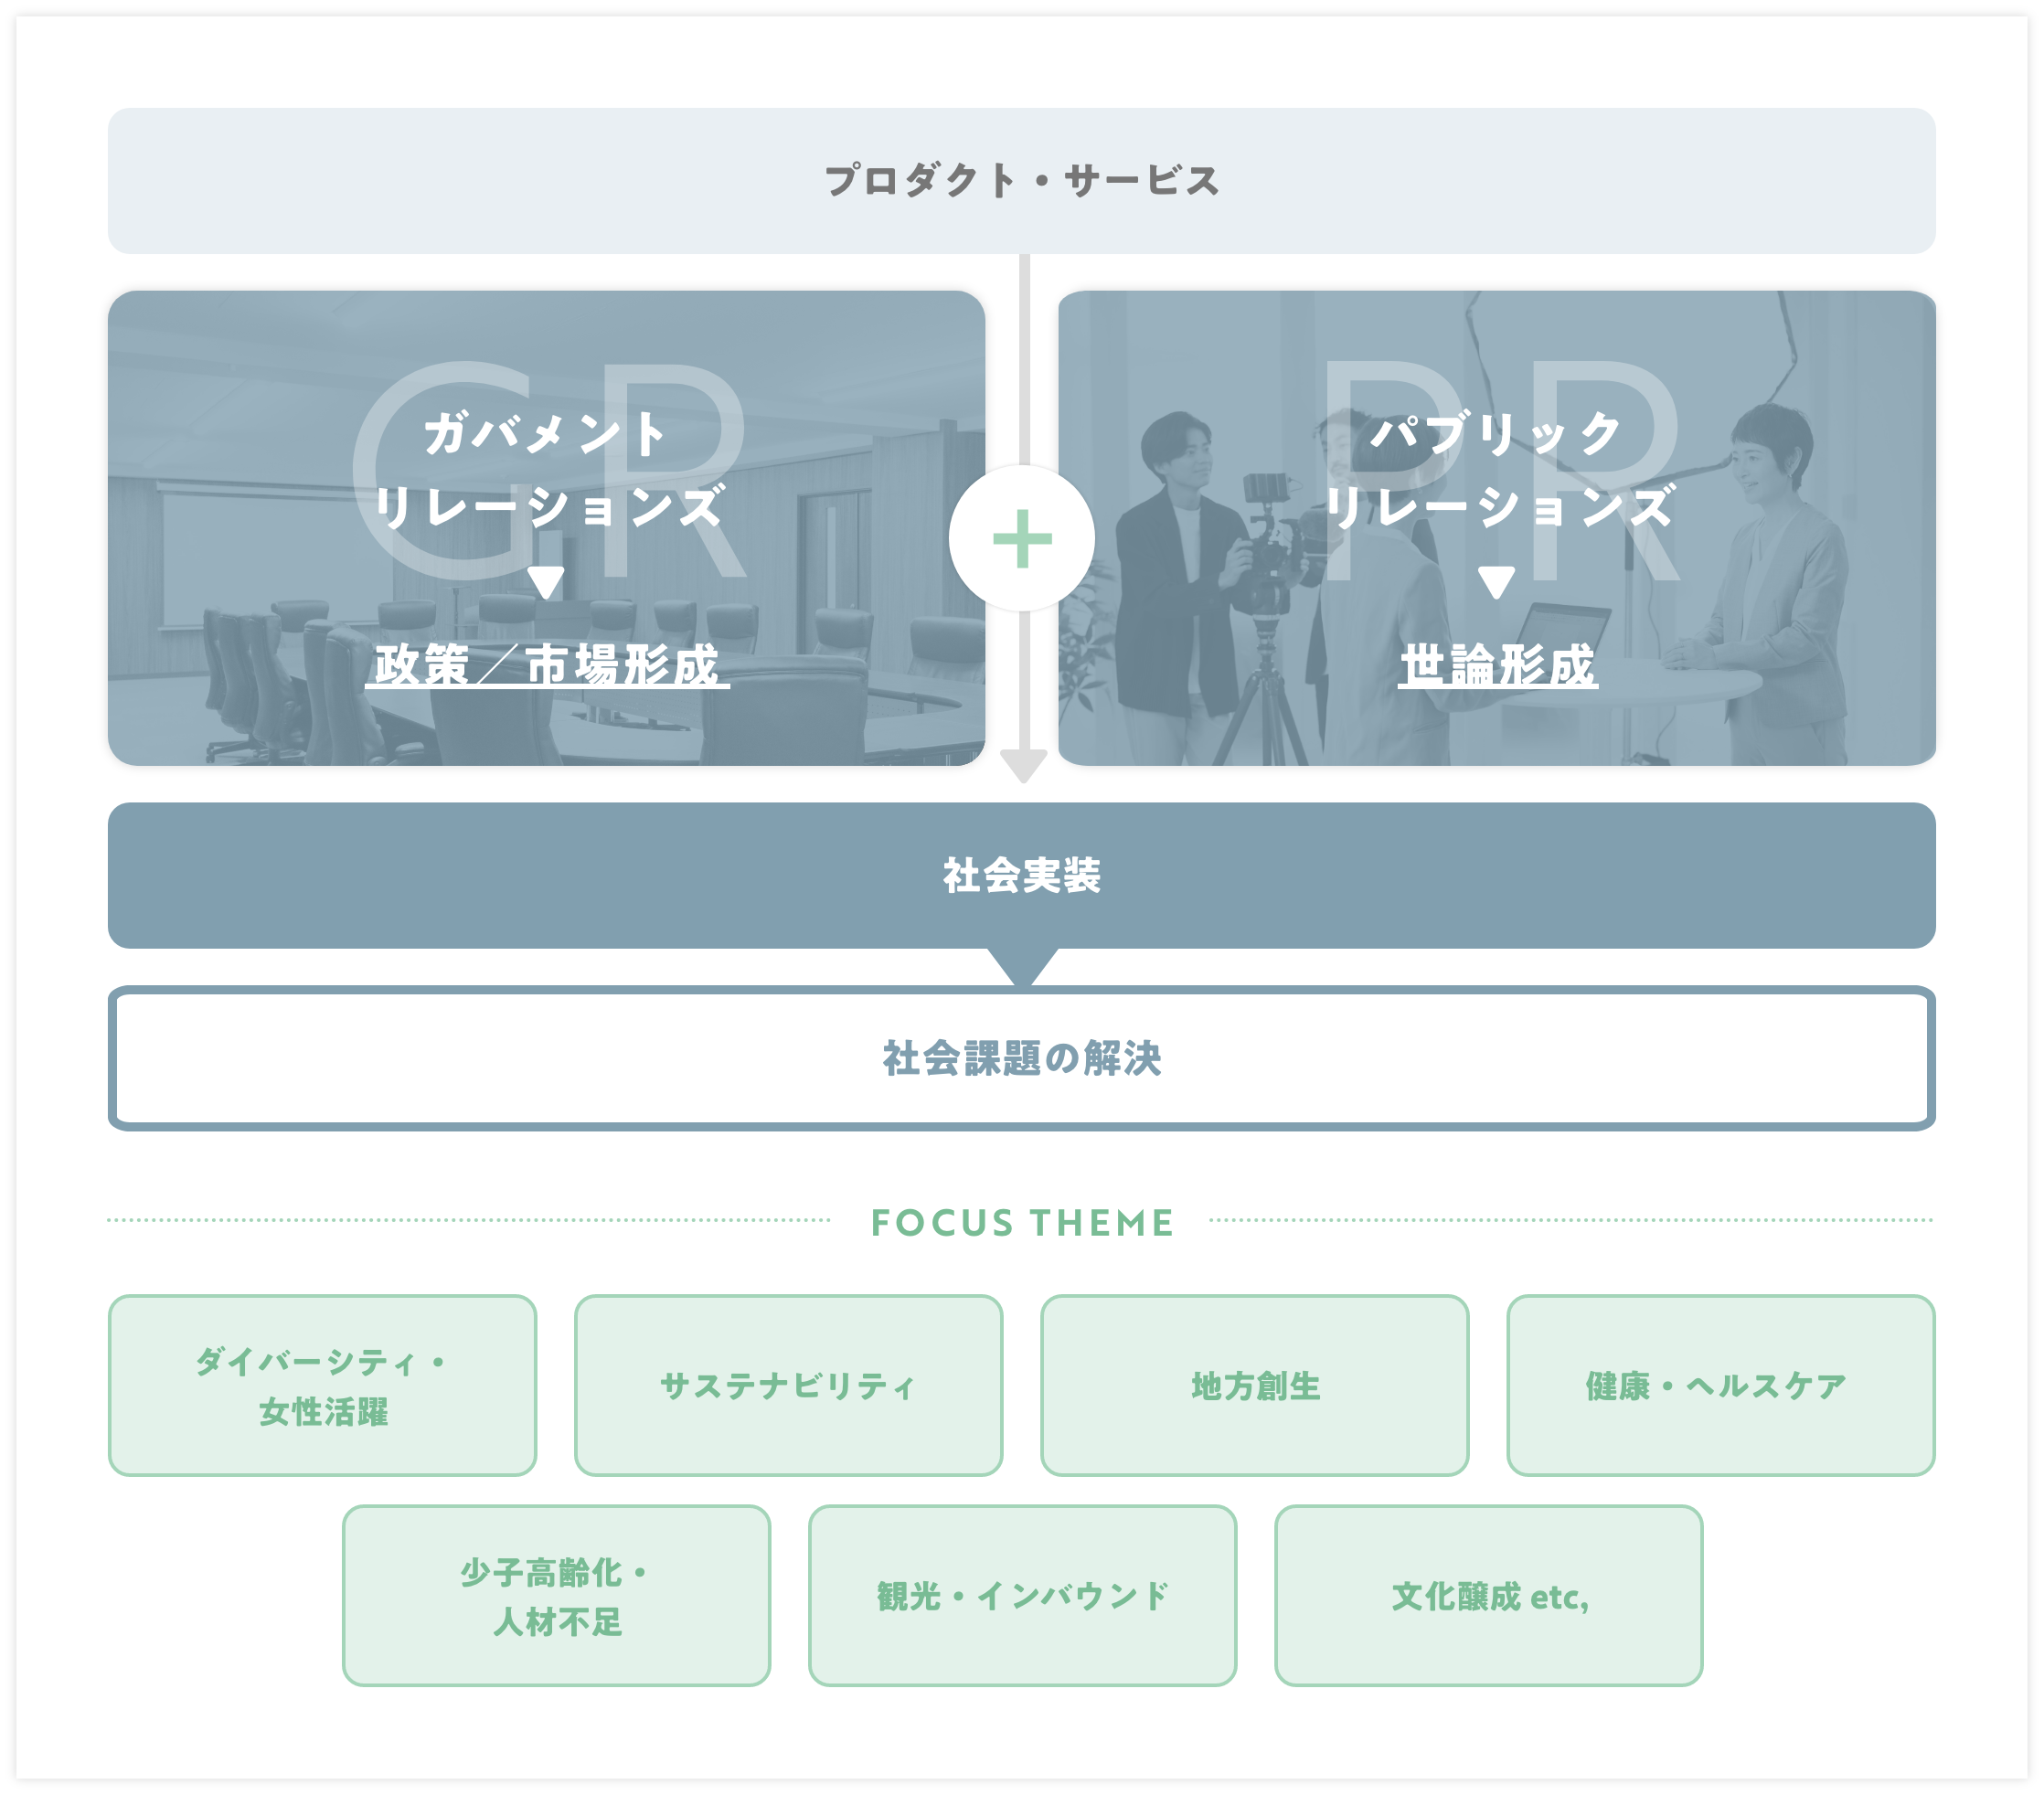
Task: Click the 社会実装 bar
Action: (x=1021, y=875)
